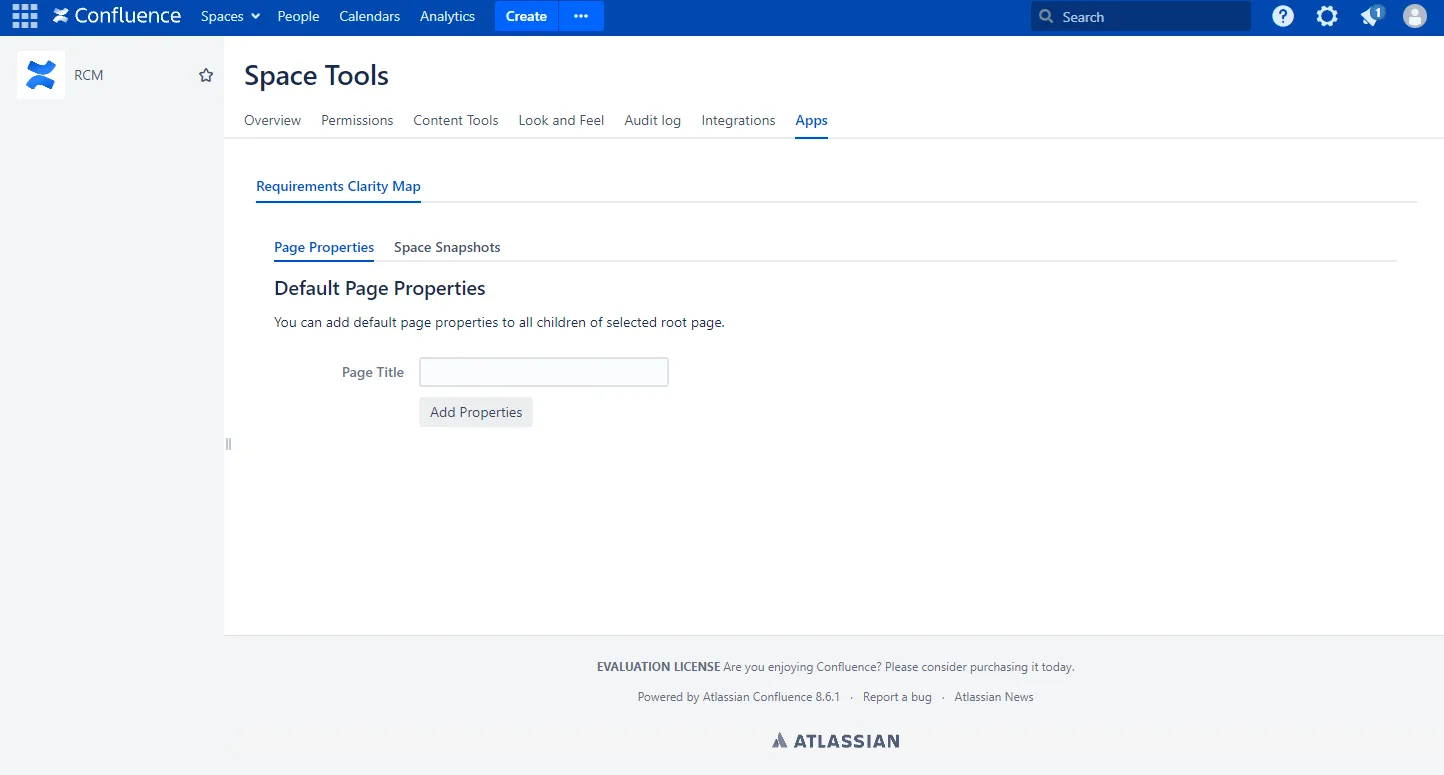The width and height of the screenshot is (1444, 775).
Task: Click the Default Page Properties heading
Action: 380,288
